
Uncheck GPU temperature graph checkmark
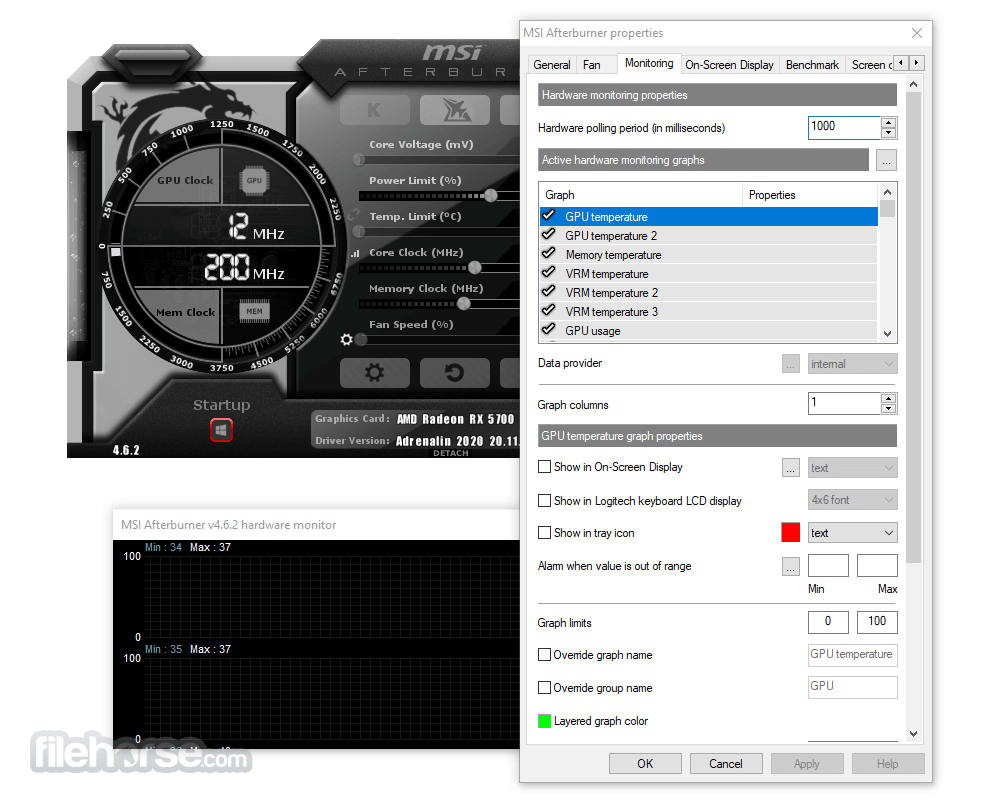tap(548, 216)
